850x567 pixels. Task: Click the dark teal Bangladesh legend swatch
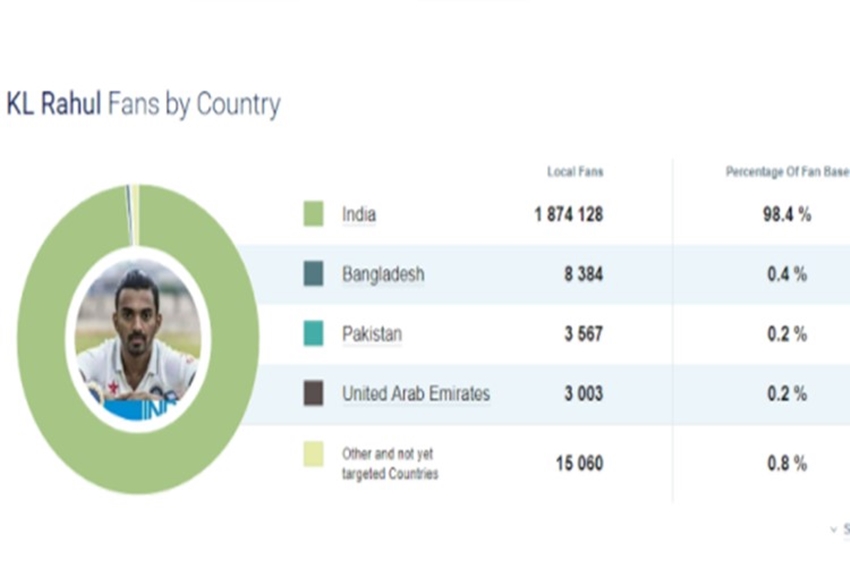[313, 274]
